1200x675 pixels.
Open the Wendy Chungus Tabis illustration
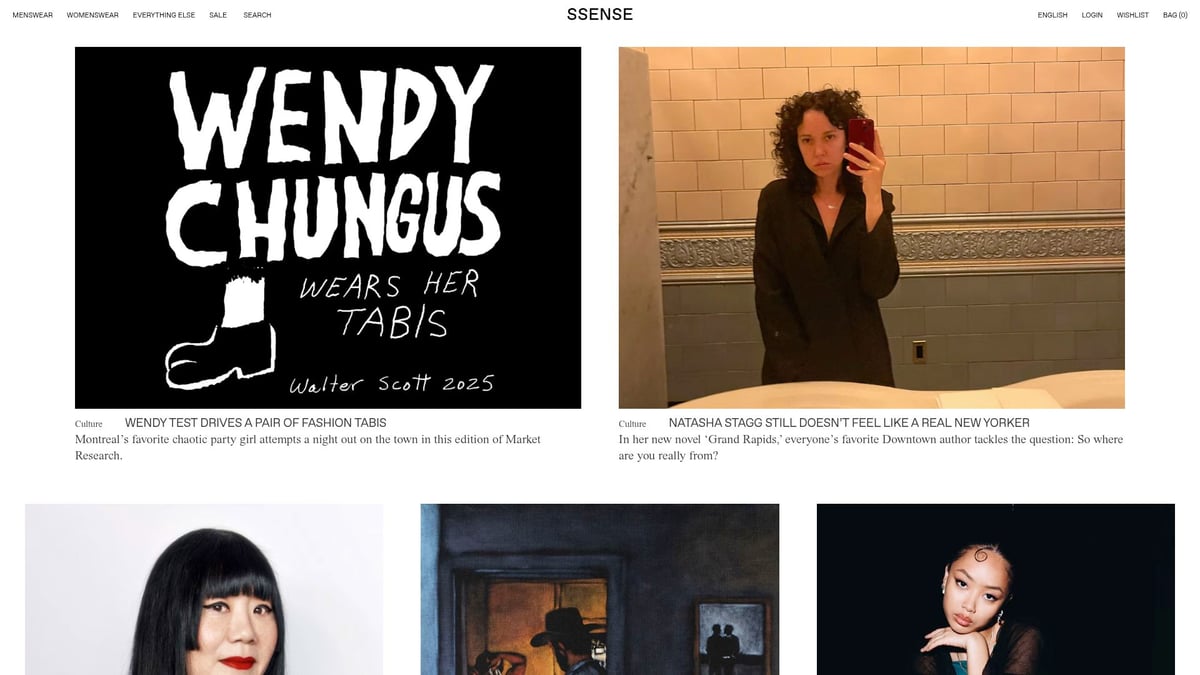328,228
